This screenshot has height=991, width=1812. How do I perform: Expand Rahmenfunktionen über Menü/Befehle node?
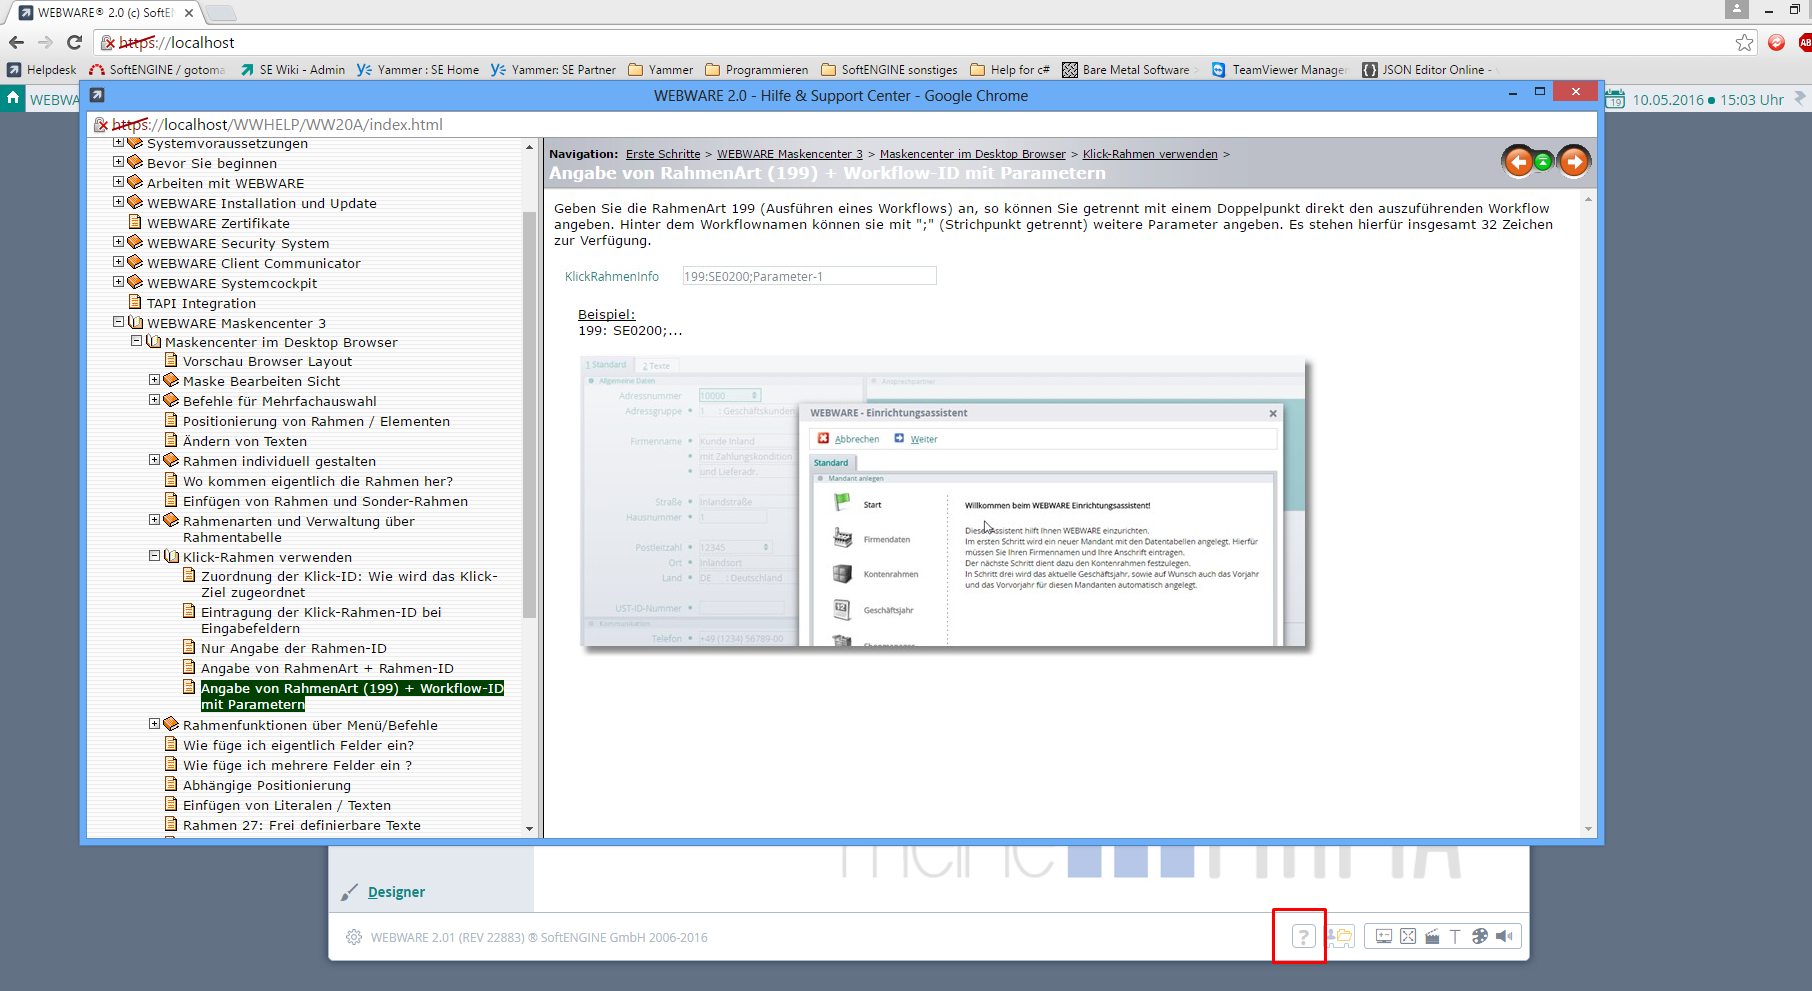tap(155, 724)
